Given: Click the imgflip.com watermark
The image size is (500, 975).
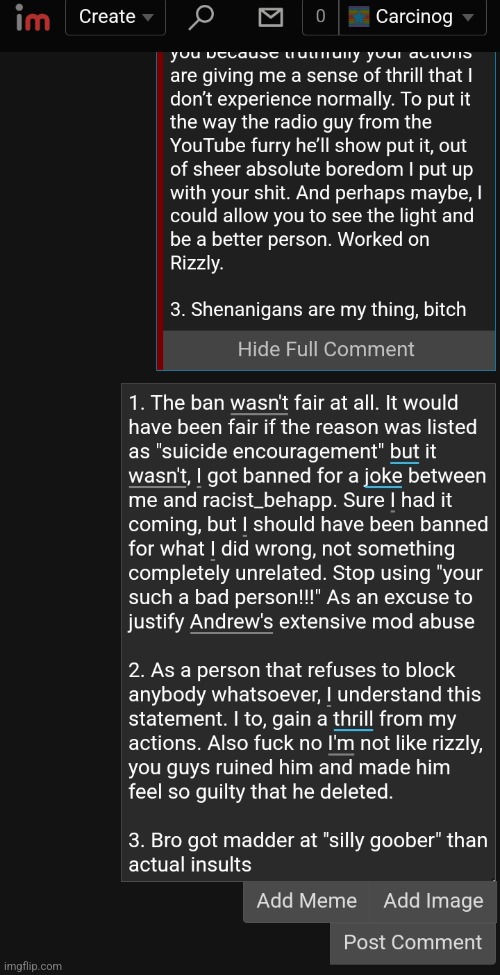Looking at the screenshot, I should [x=31, y=966].
